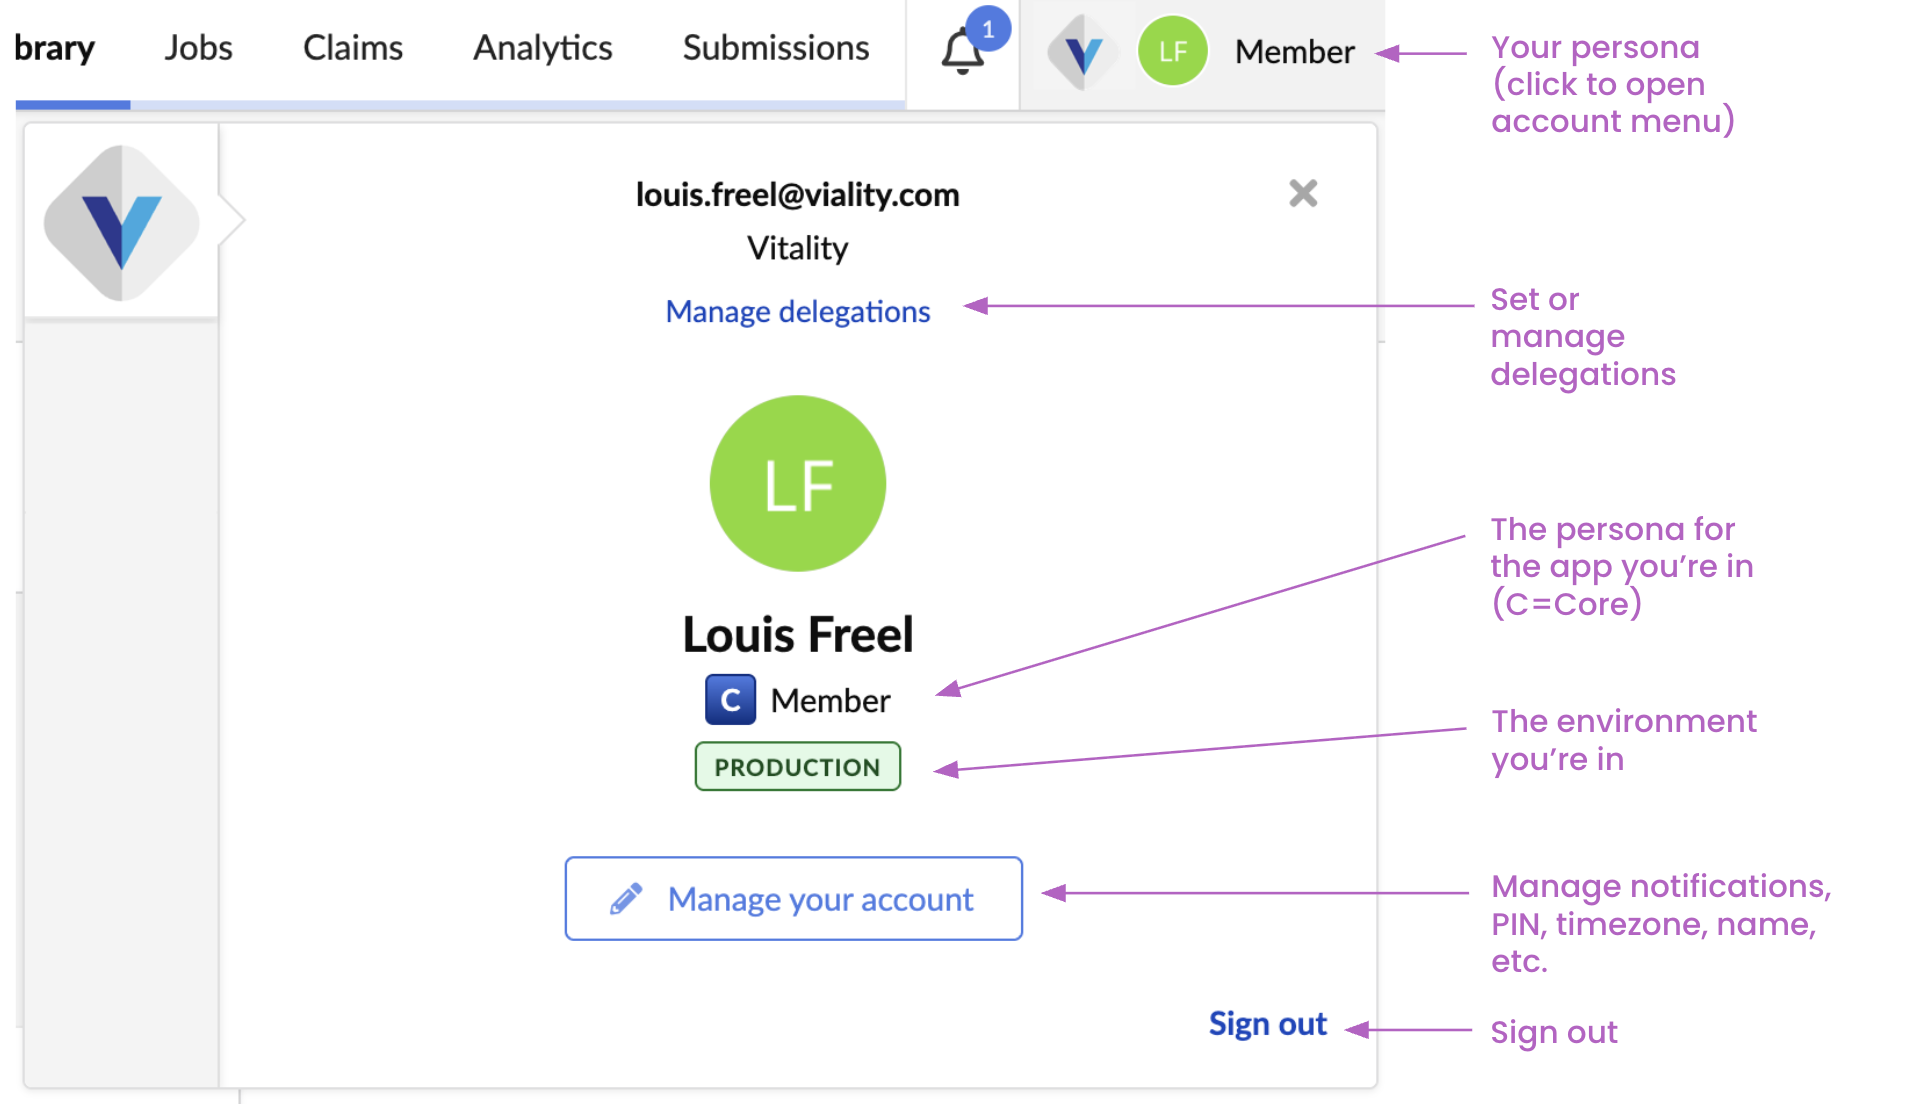Open the Member persona account menu
Viewport: 1908px width, 1104px height.
click(x=1294, y=52)
